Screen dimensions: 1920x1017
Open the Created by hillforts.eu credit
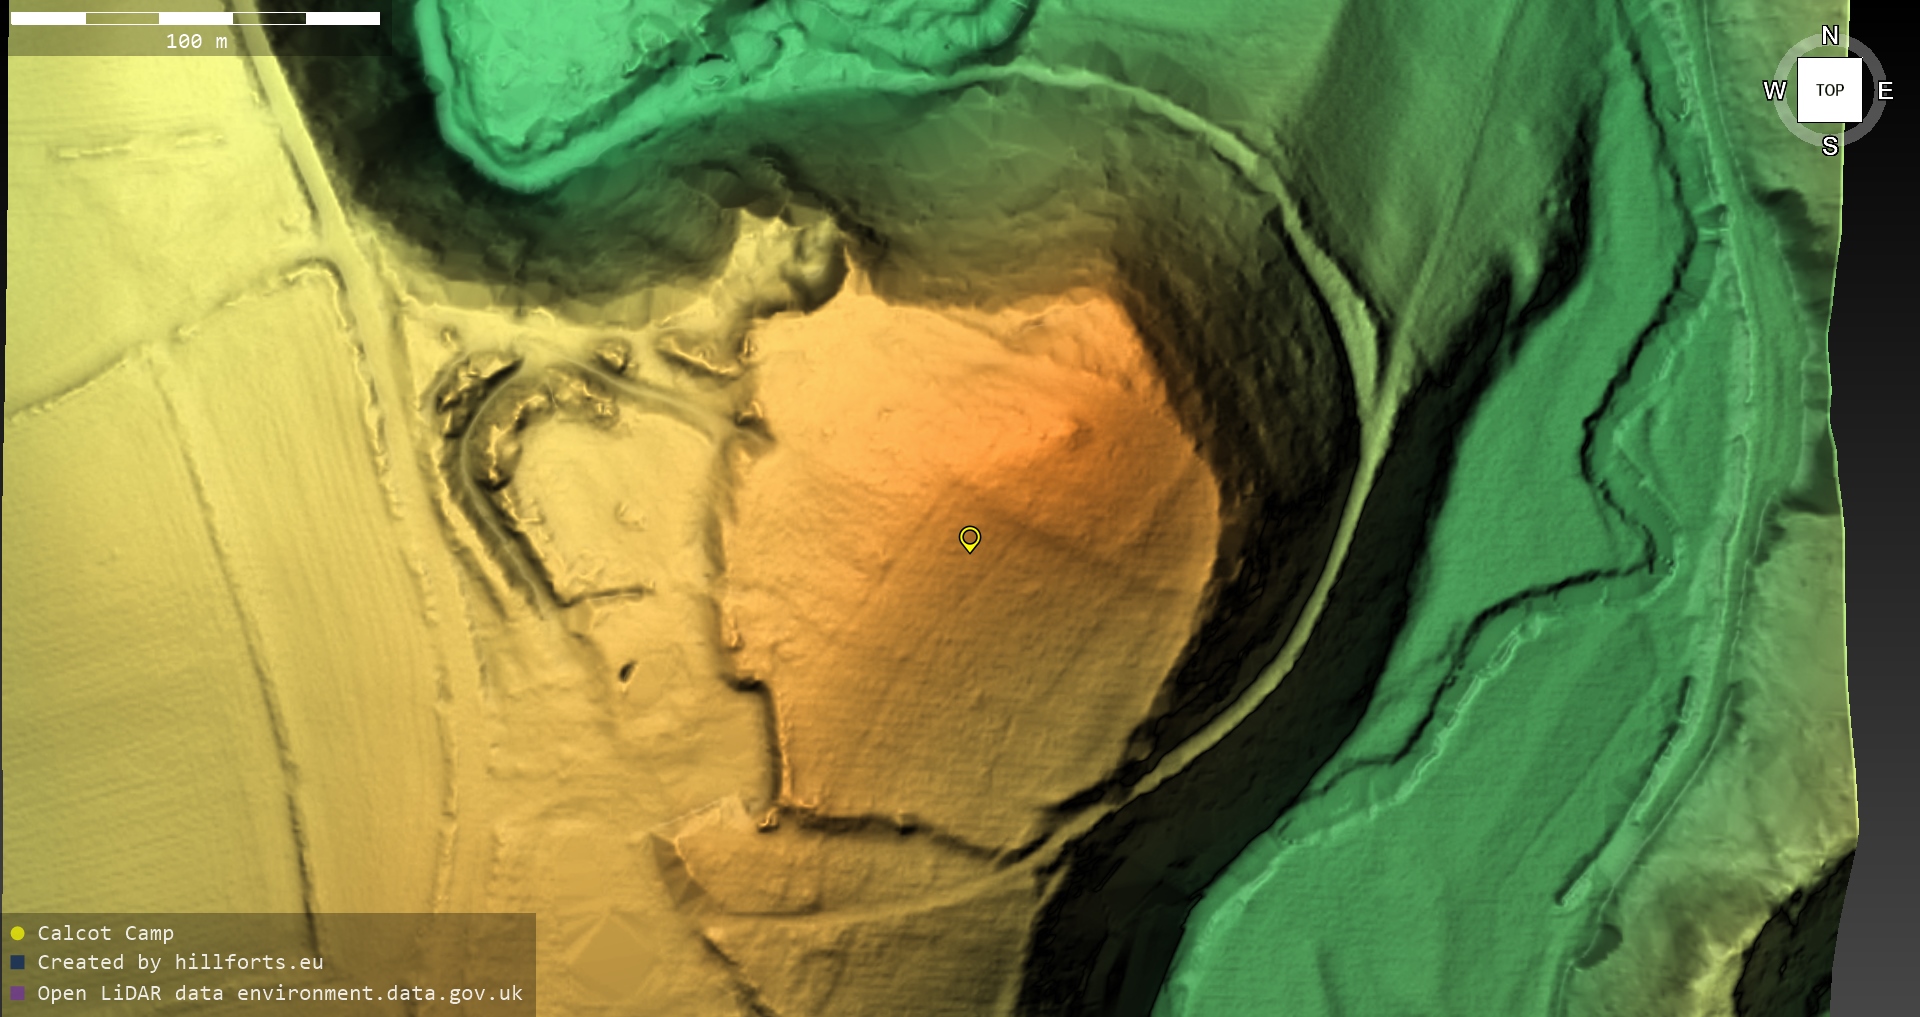tap(180, 962)
